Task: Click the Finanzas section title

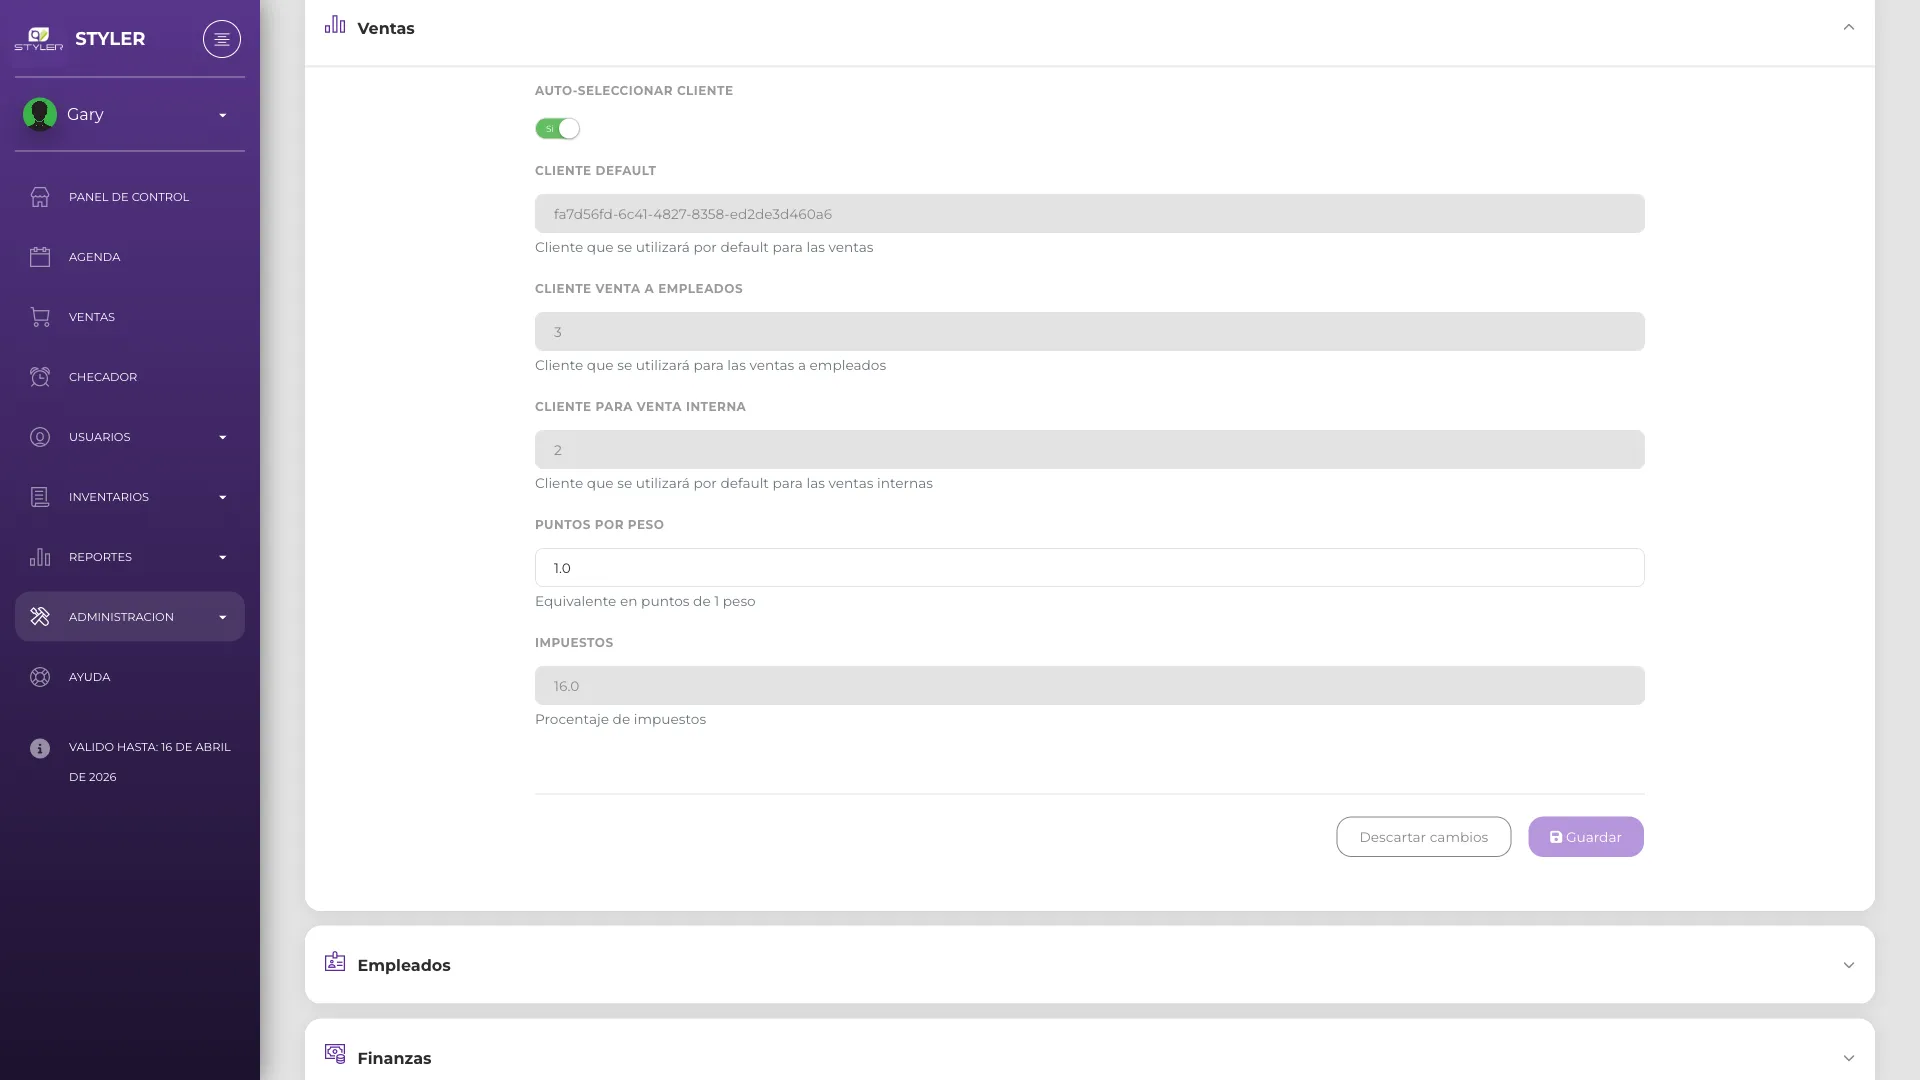Action: pyautogui.click(x=394, y=1058)
